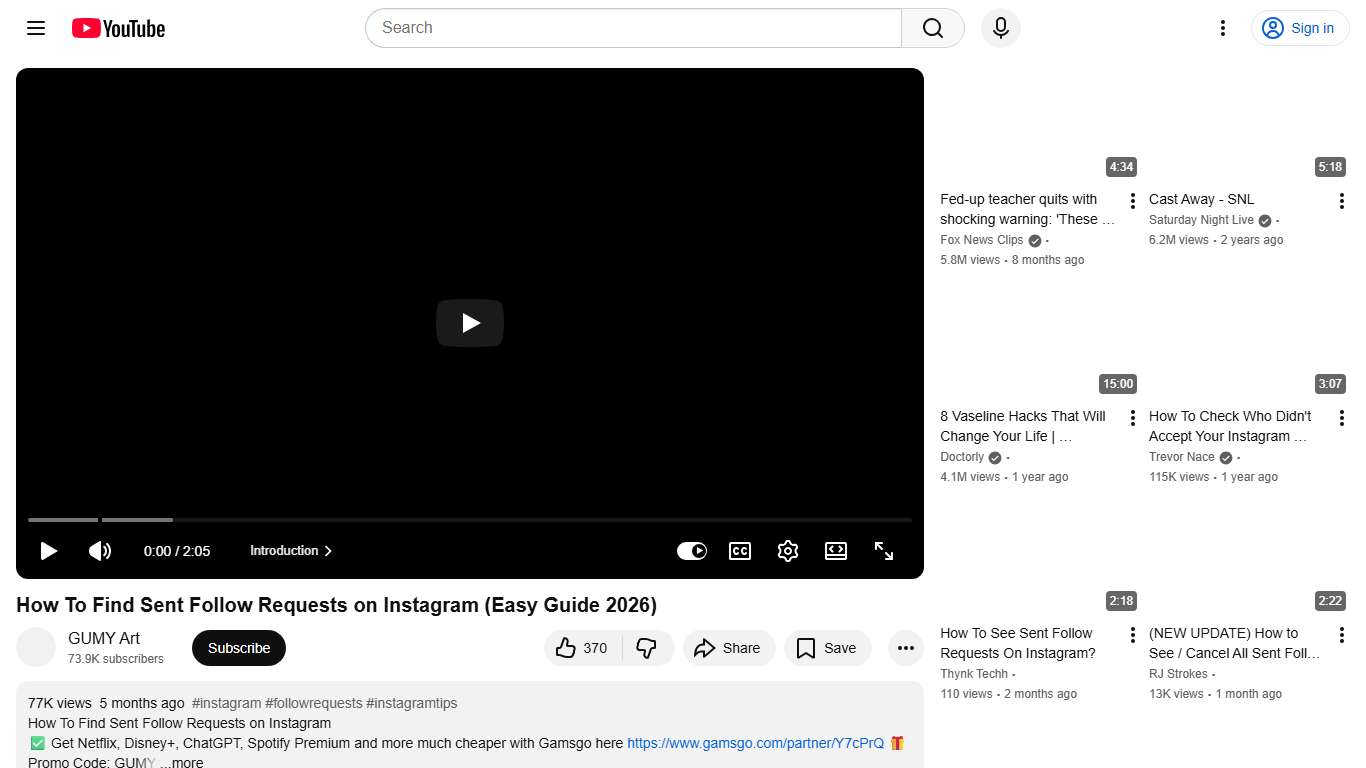Open captions with the CC icon
Screen dimensions: 1366x768
(740, 551)
